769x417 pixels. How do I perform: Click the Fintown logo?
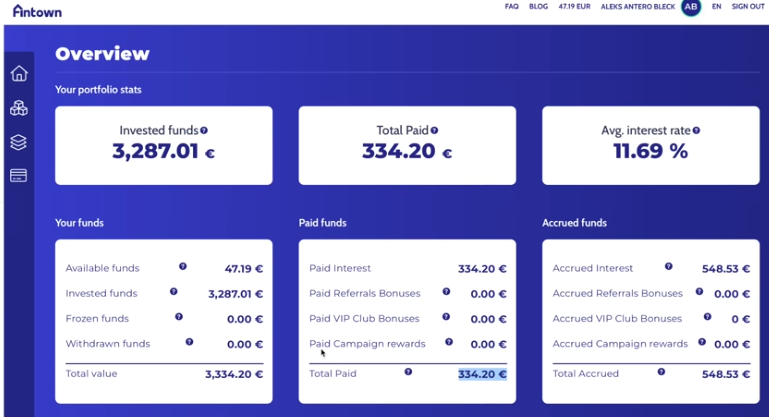(x=37, y=11)
